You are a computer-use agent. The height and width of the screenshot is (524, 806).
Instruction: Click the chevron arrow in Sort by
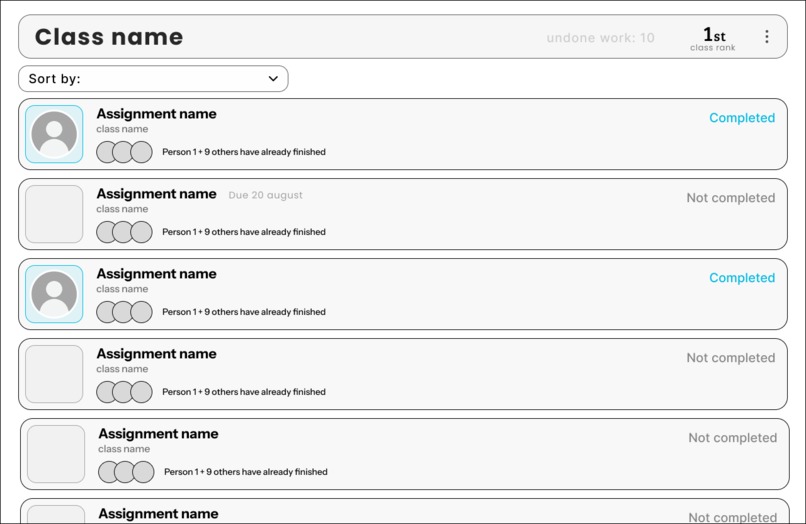point(273,79)
